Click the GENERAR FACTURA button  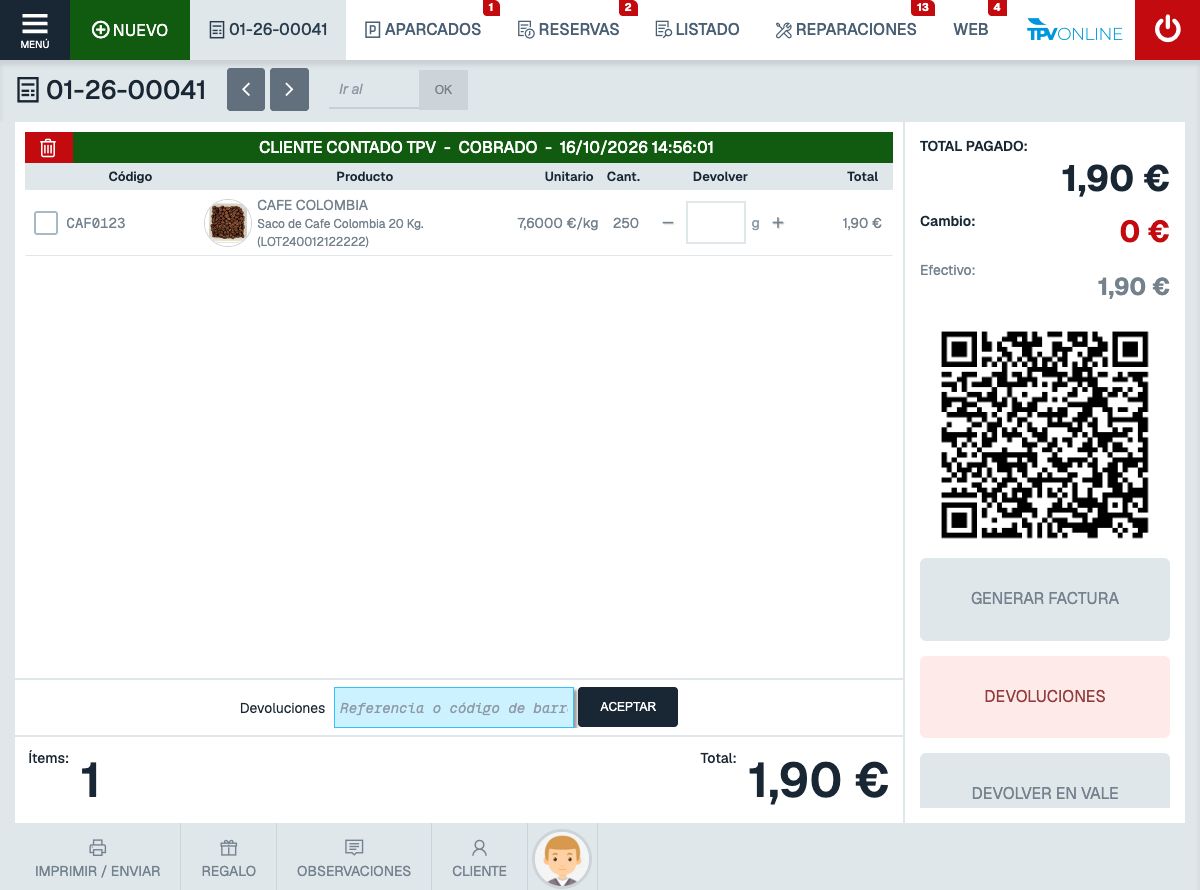(1045, 599)
